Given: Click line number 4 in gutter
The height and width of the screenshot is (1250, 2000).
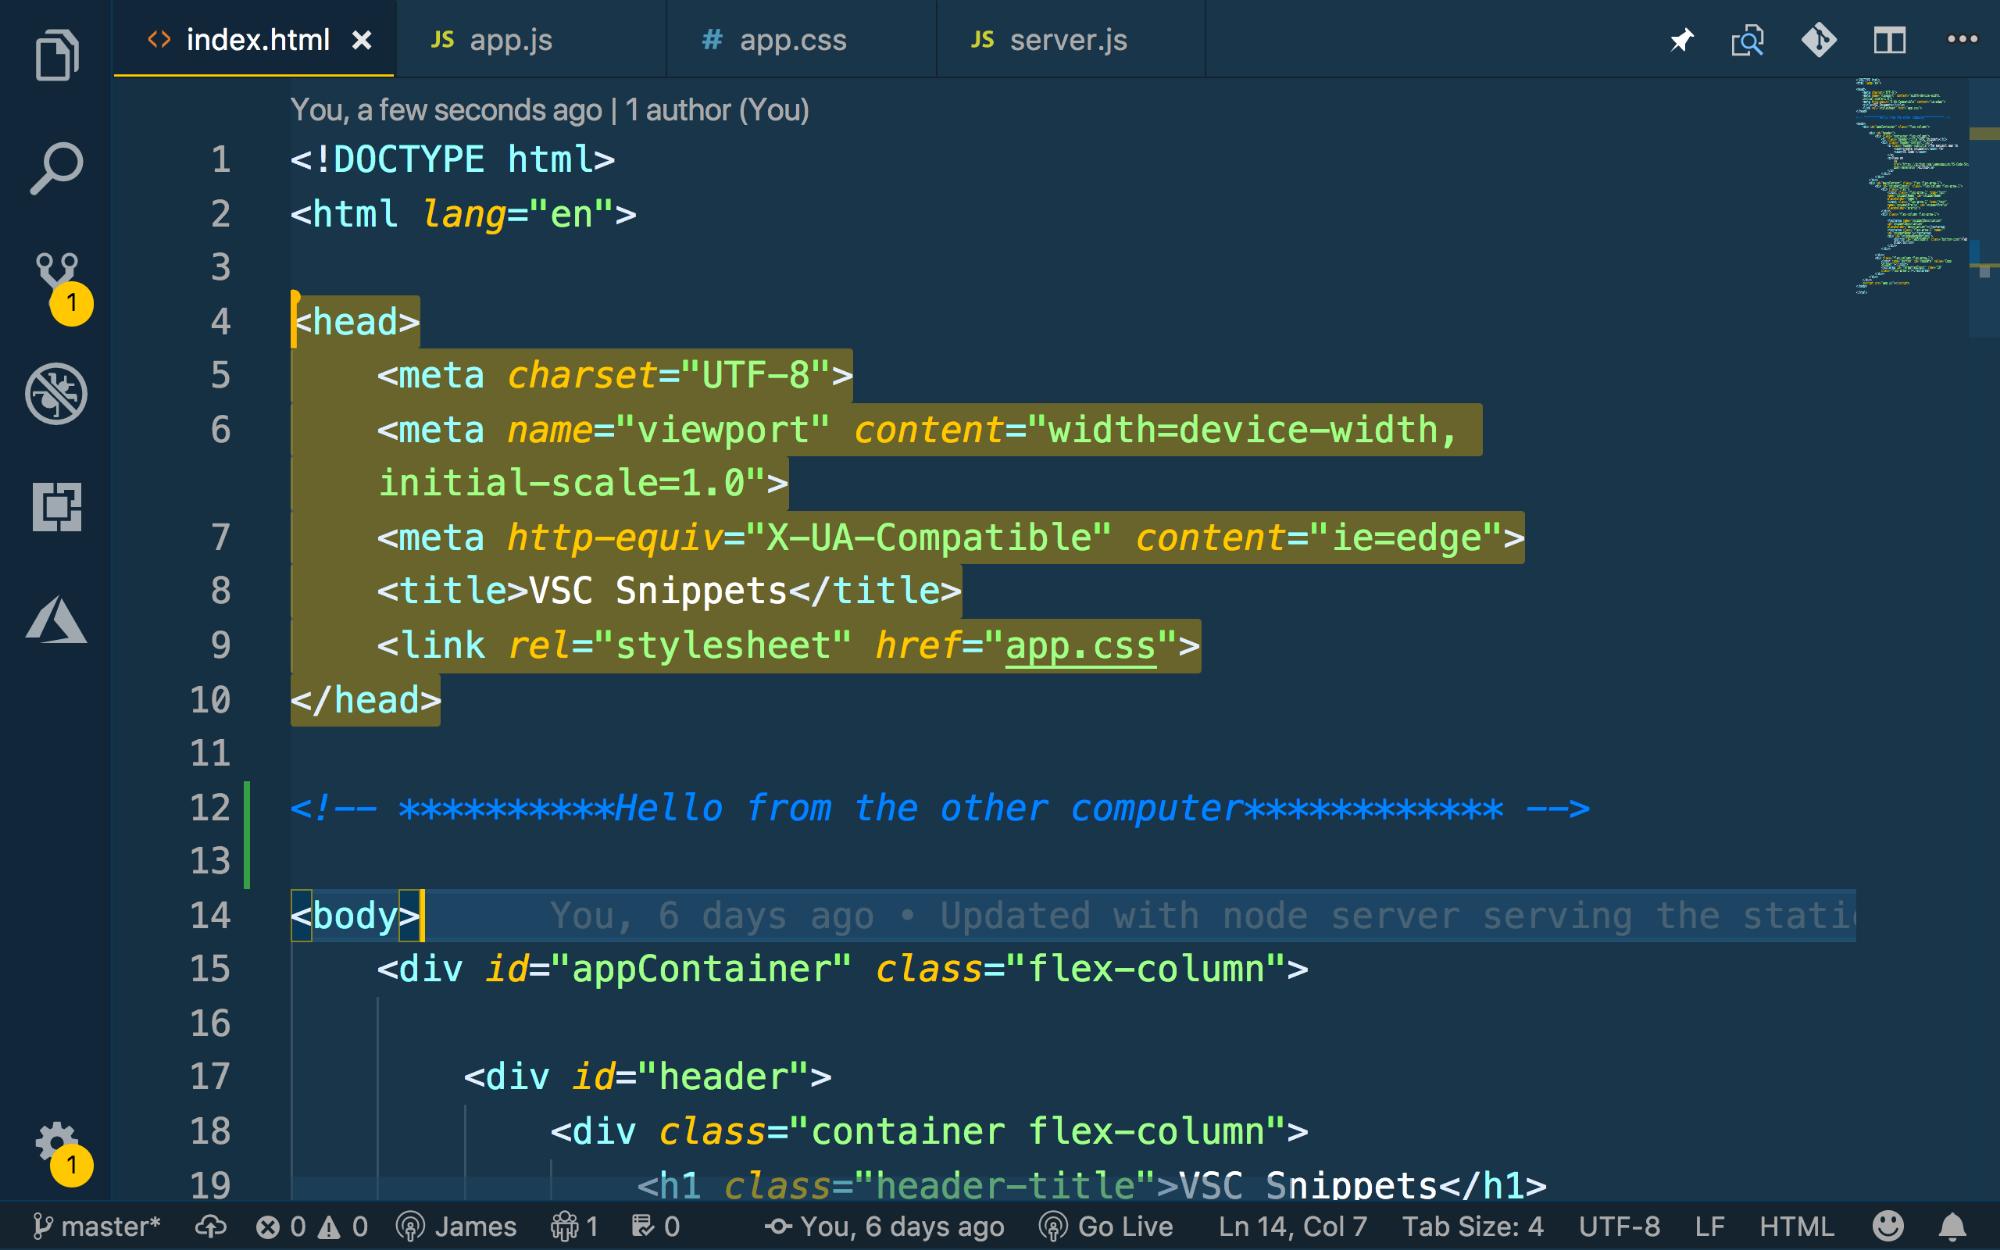Looking at the screenshot, I should 220,322.
